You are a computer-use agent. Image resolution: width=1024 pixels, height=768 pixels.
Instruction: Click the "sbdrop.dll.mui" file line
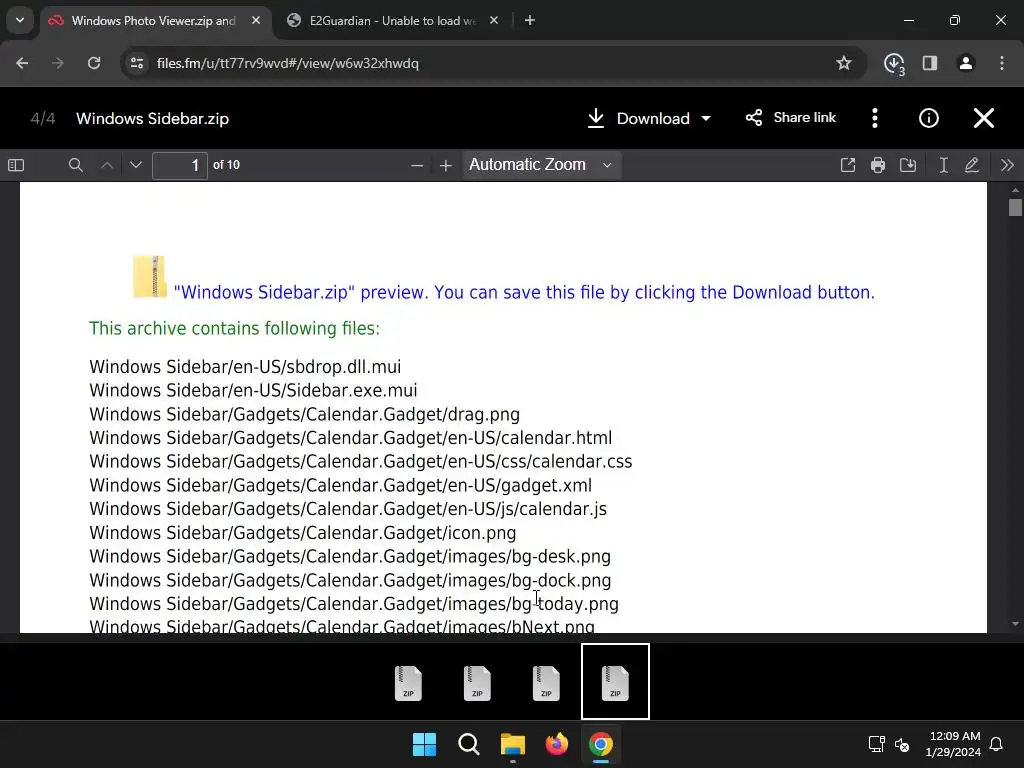coord(245,367)
